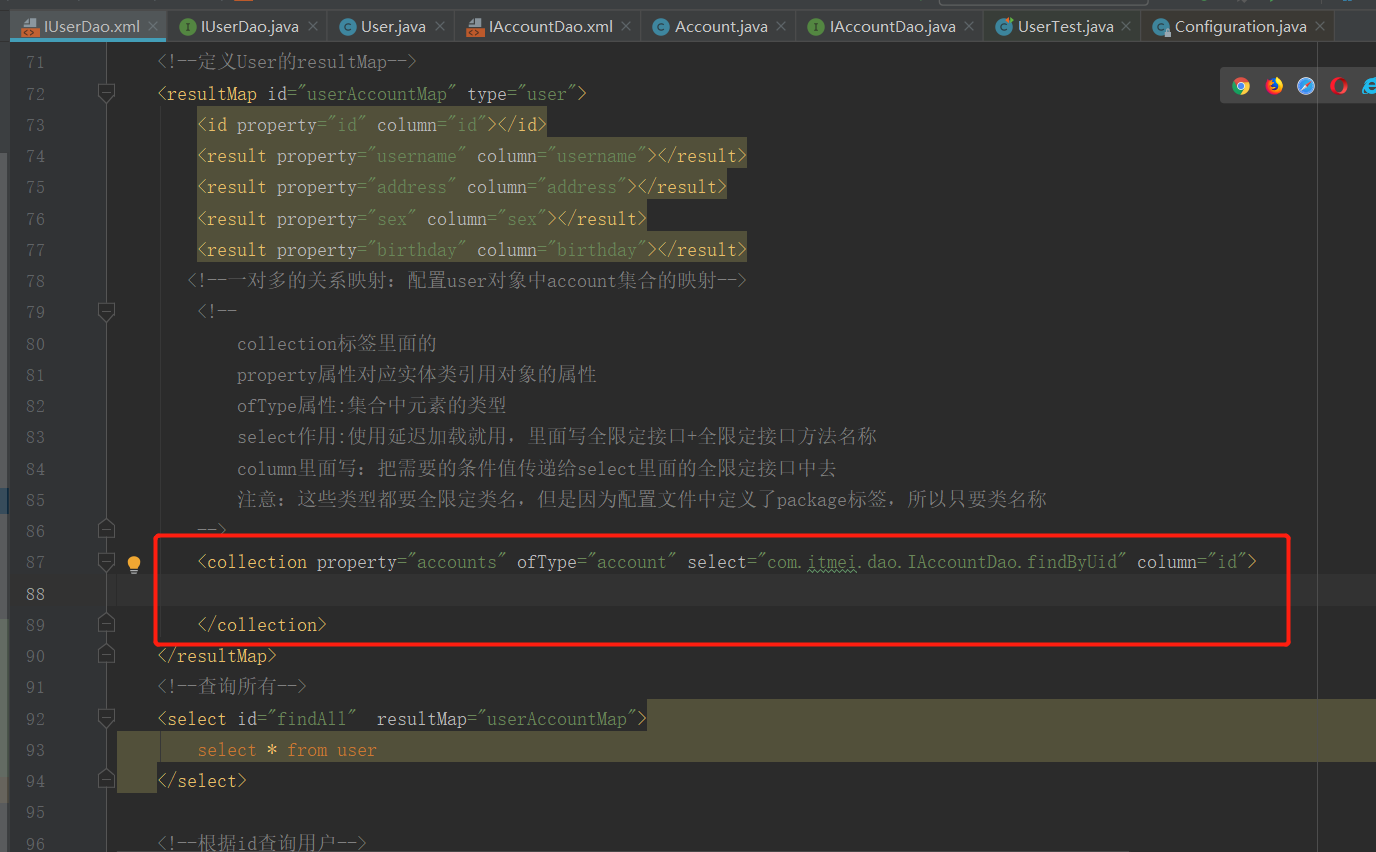Collapse the collection tag at line 87
This screenshot has height=852, width=1376.
point(106,561)
